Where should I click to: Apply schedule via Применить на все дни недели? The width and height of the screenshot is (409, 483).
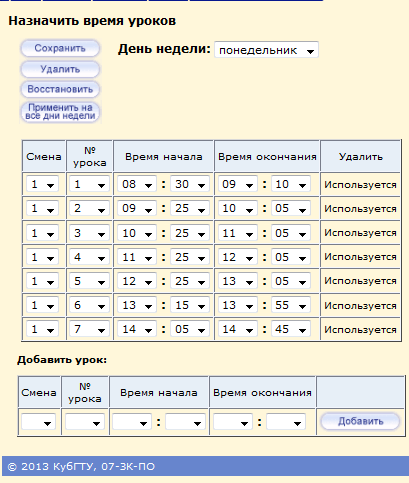(60, 112)
